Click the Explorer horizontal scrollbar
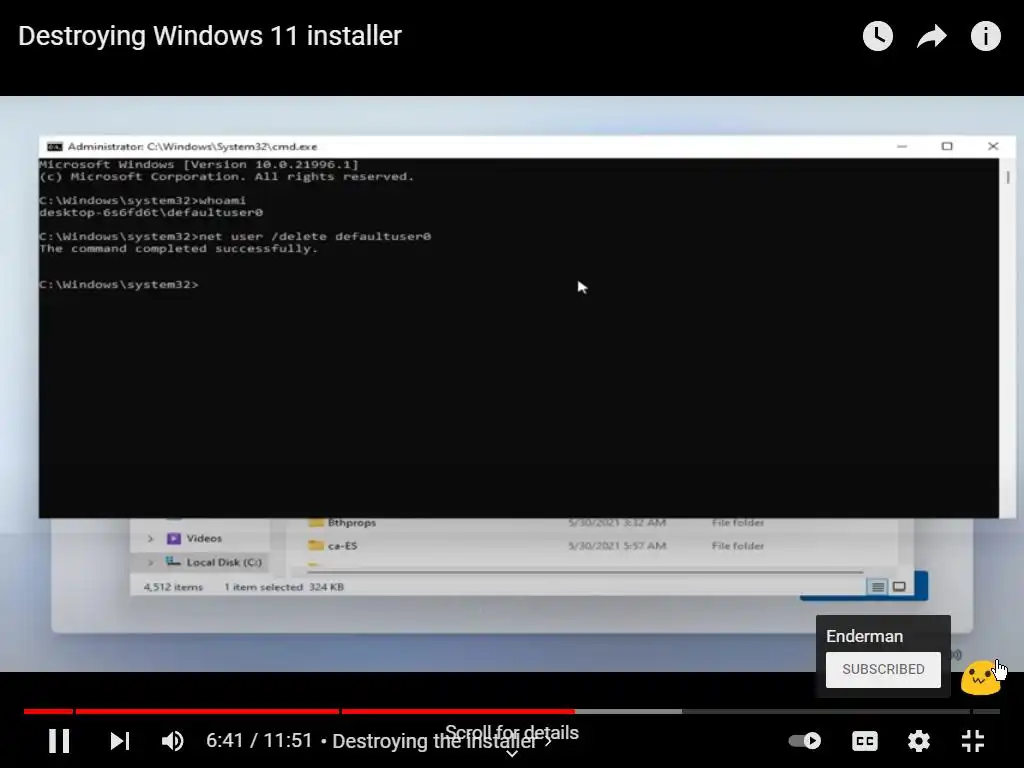The image size is (1024, 768). tap(584, 572)
